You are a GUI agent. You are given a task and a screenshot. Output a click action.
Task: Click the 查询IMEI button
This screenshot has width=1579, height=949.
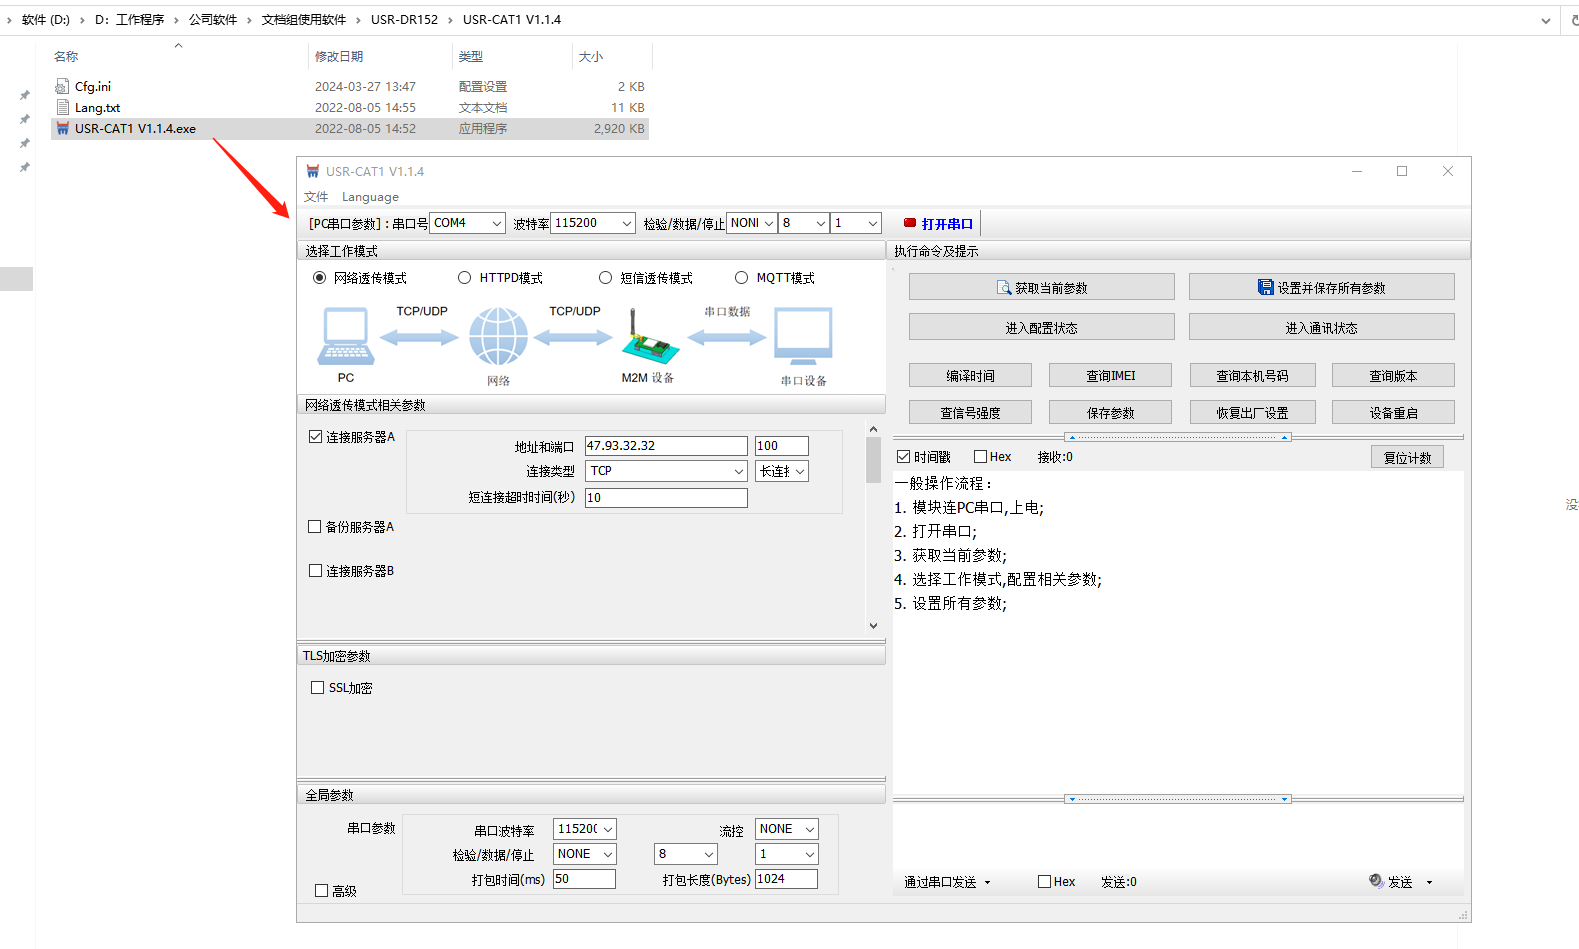(x=1110, y=376)
